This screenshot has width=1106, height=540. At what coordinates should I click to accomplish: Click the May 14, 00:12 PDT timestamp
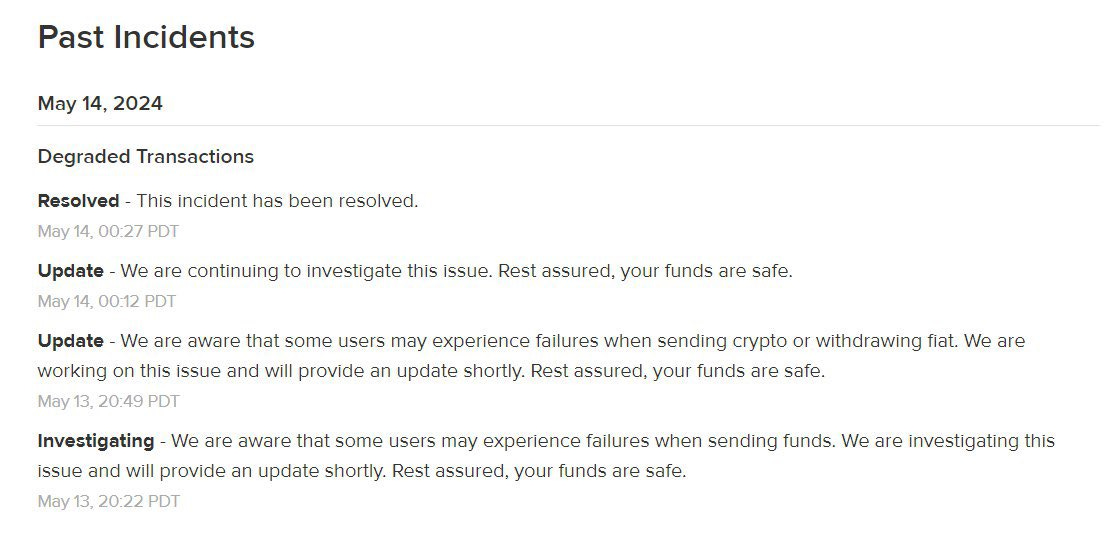tap(107, 302)
